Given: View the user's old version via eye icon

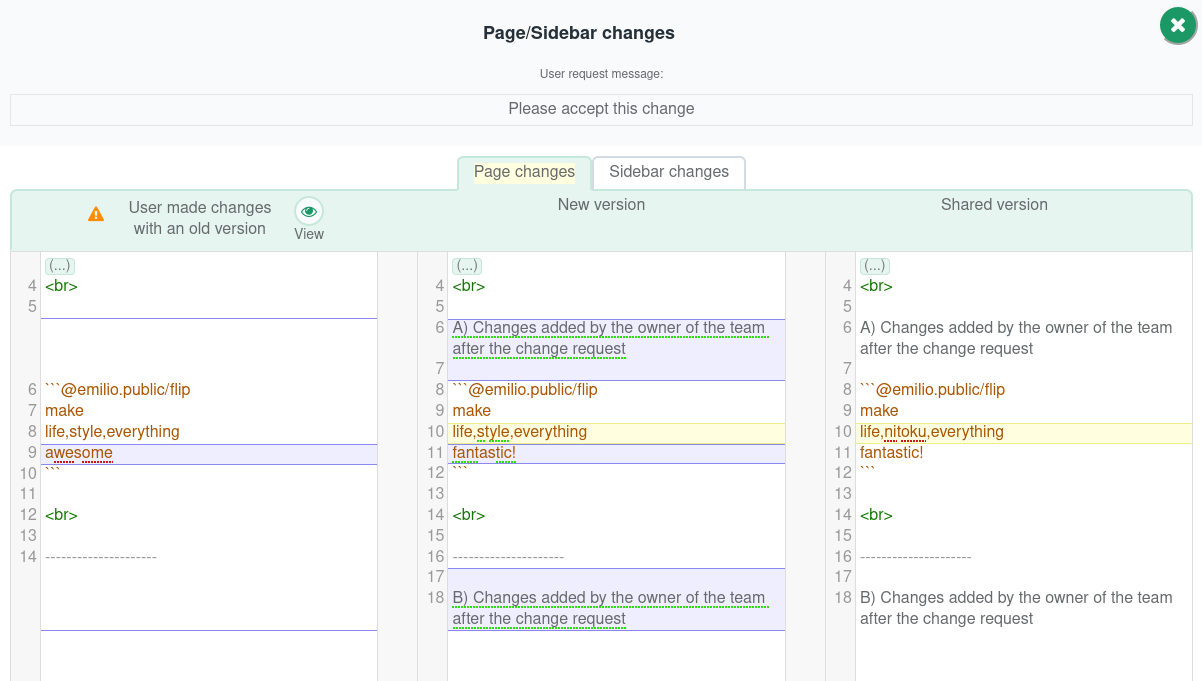Looking at the screenshot, I should click(x=309, y=211).
